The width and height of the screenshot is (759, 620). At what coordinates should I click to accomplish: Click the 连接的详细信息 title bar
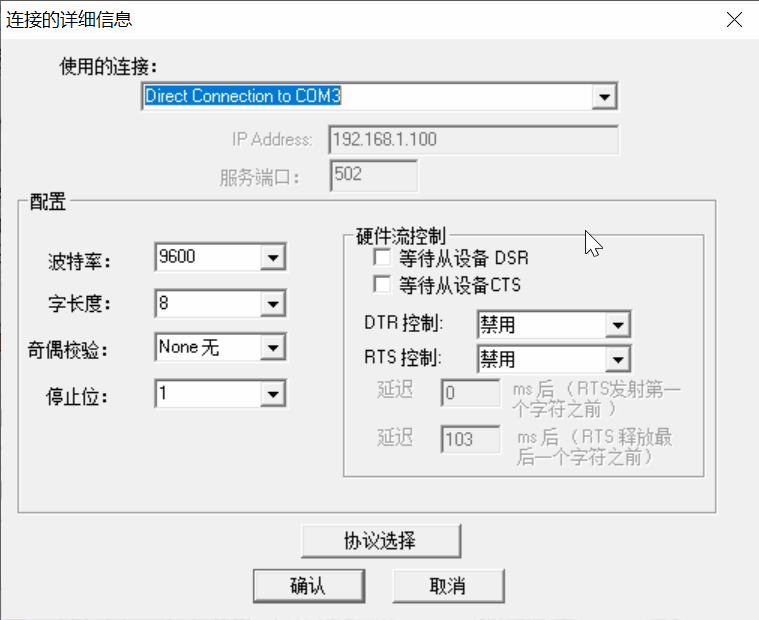click(x=350, y=19)
